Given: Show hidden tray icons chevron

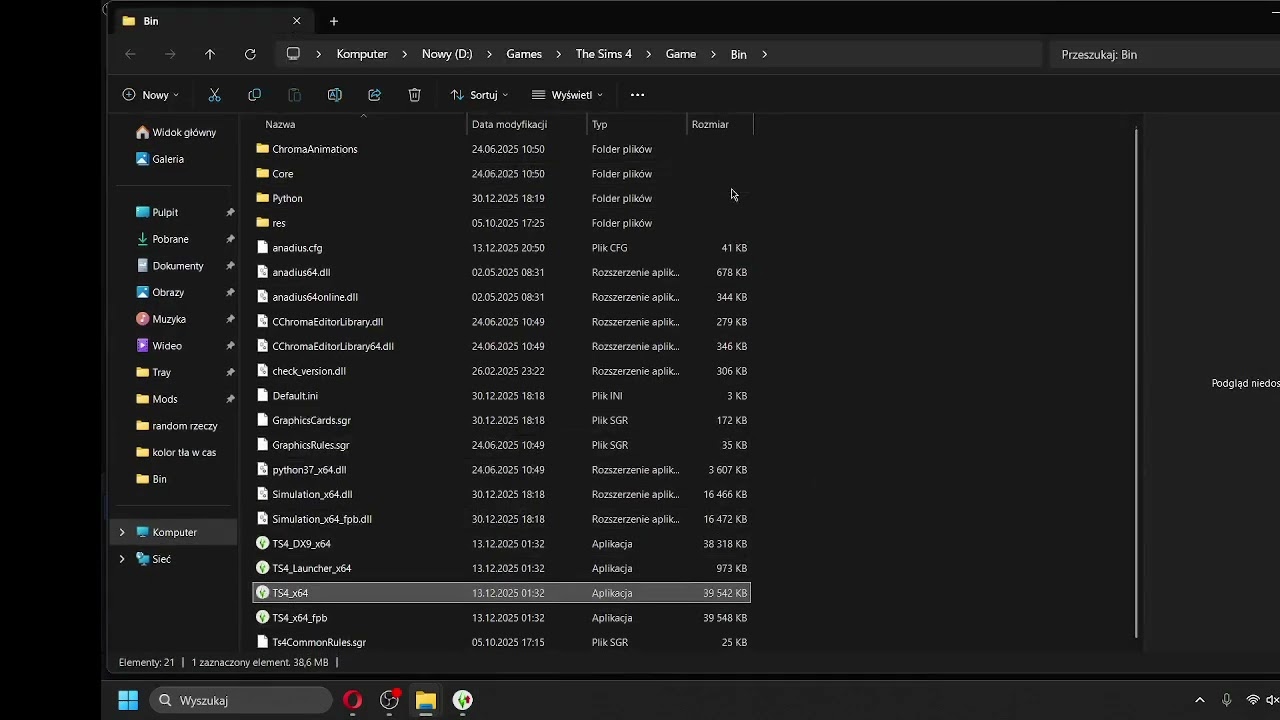Looking at the screenshot, I should pos(1200,700).
